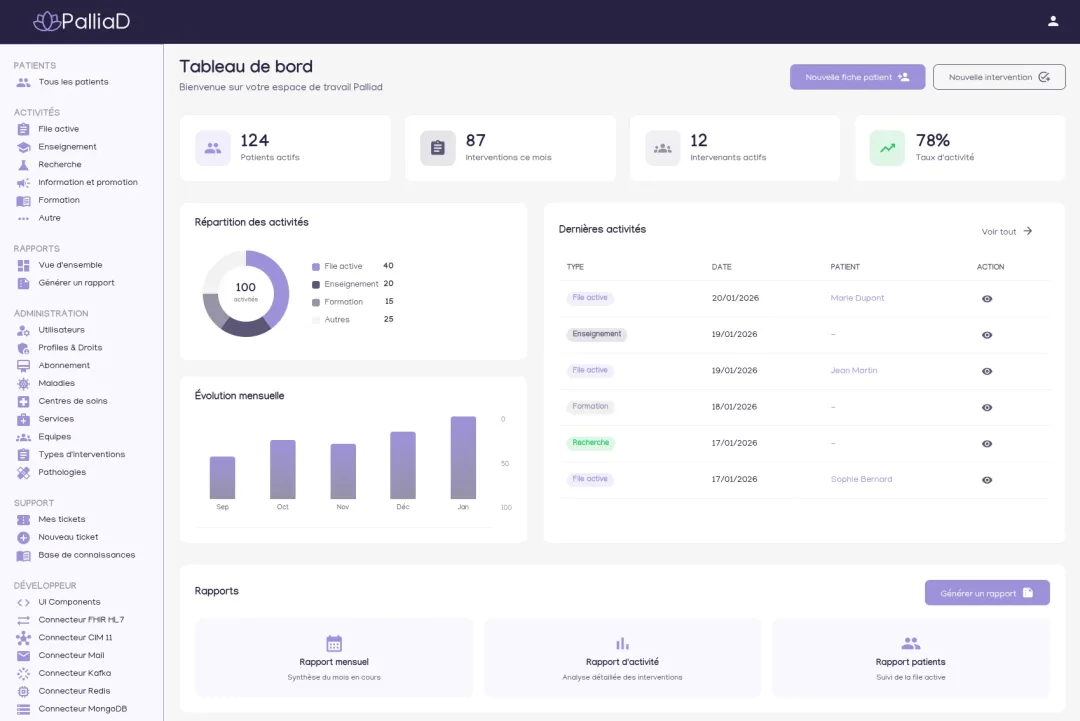The image size is (1080, 721).
Task: Click the 78% Taux d'activité card
Action: pyautogui.click(x=959, y=148)
